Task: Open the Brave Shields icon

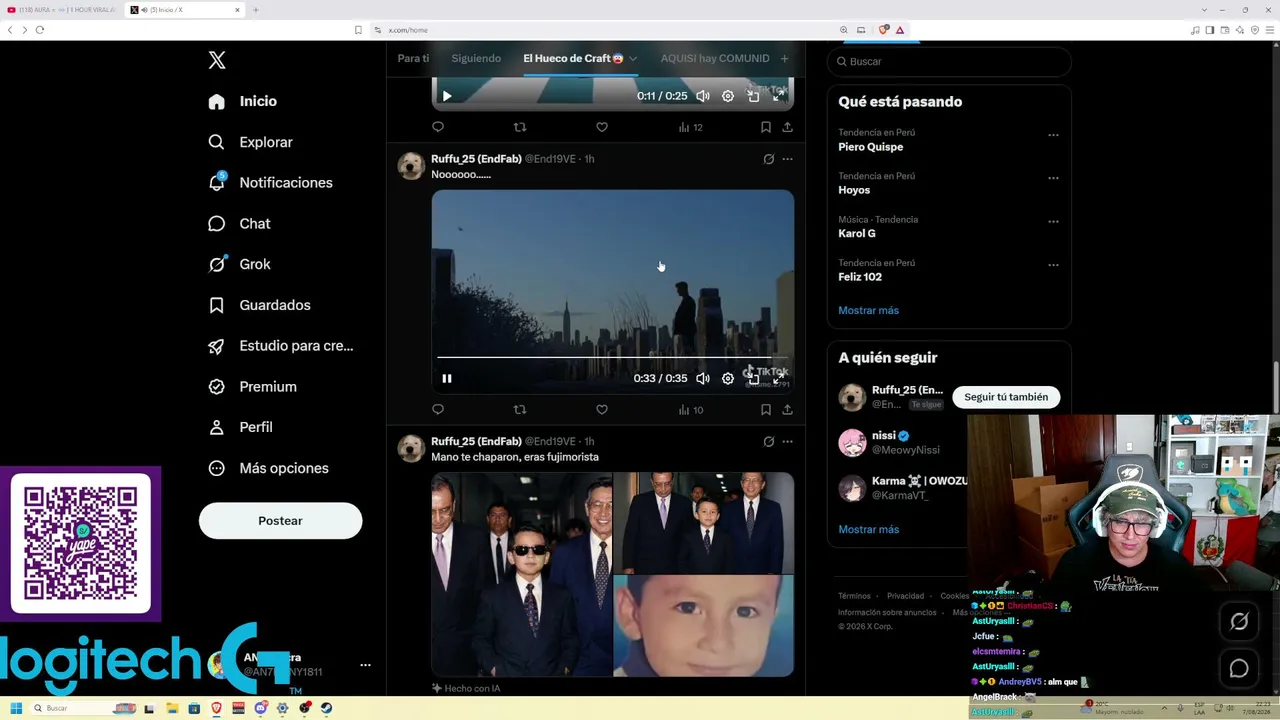Action: point(883,30)
